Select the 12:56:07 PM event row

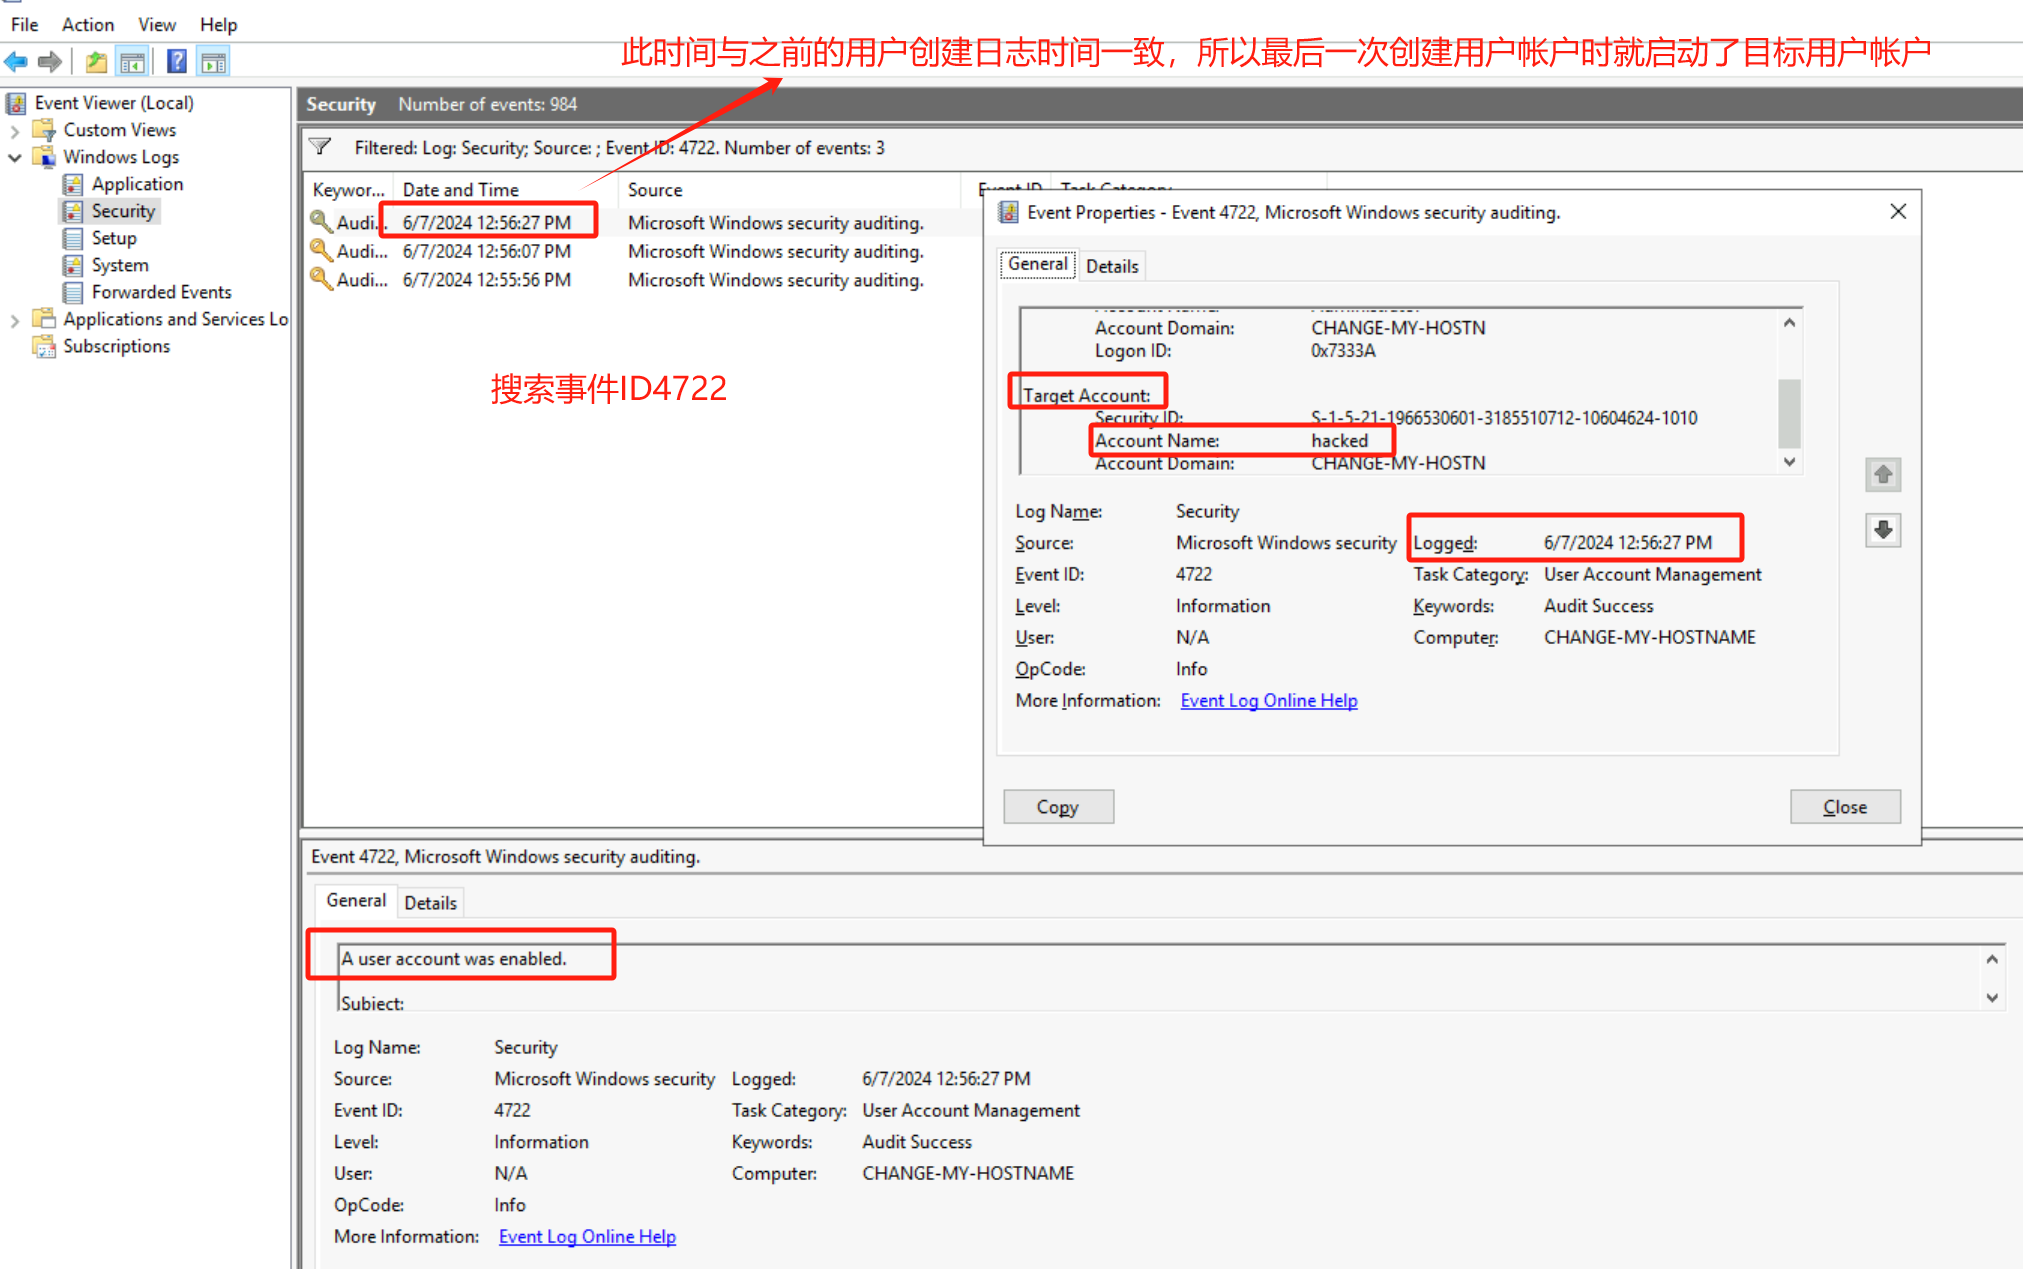(486, 252)
